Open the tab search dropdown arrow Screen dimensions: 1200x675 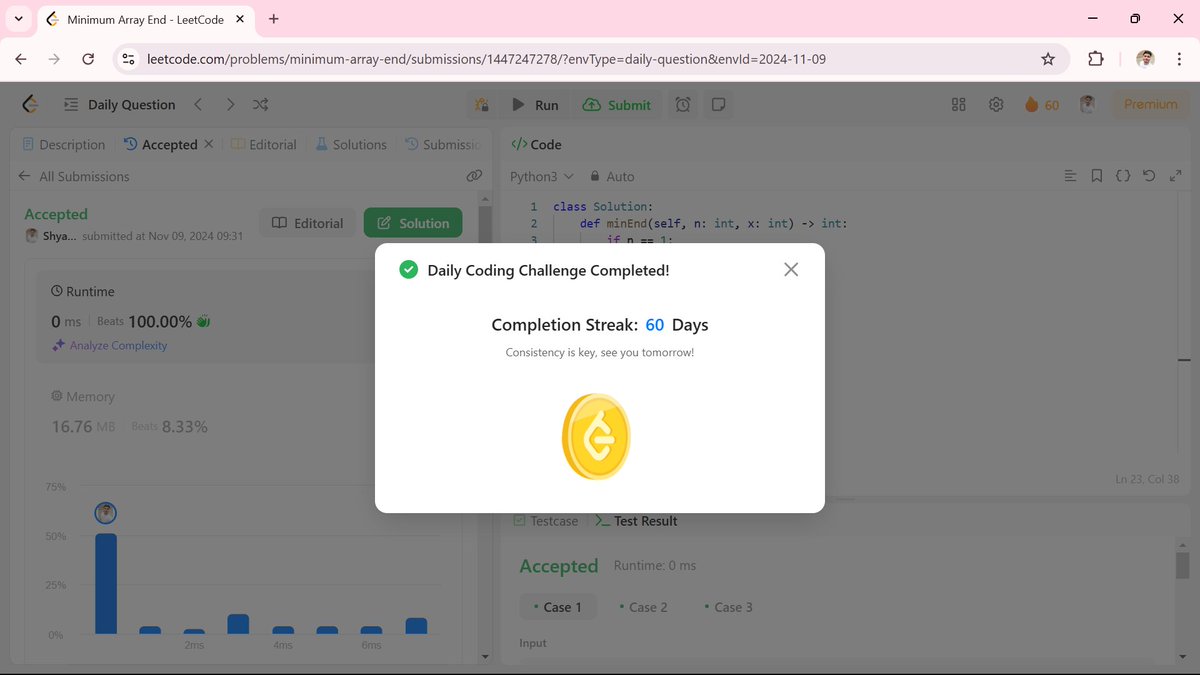(18, 19)
